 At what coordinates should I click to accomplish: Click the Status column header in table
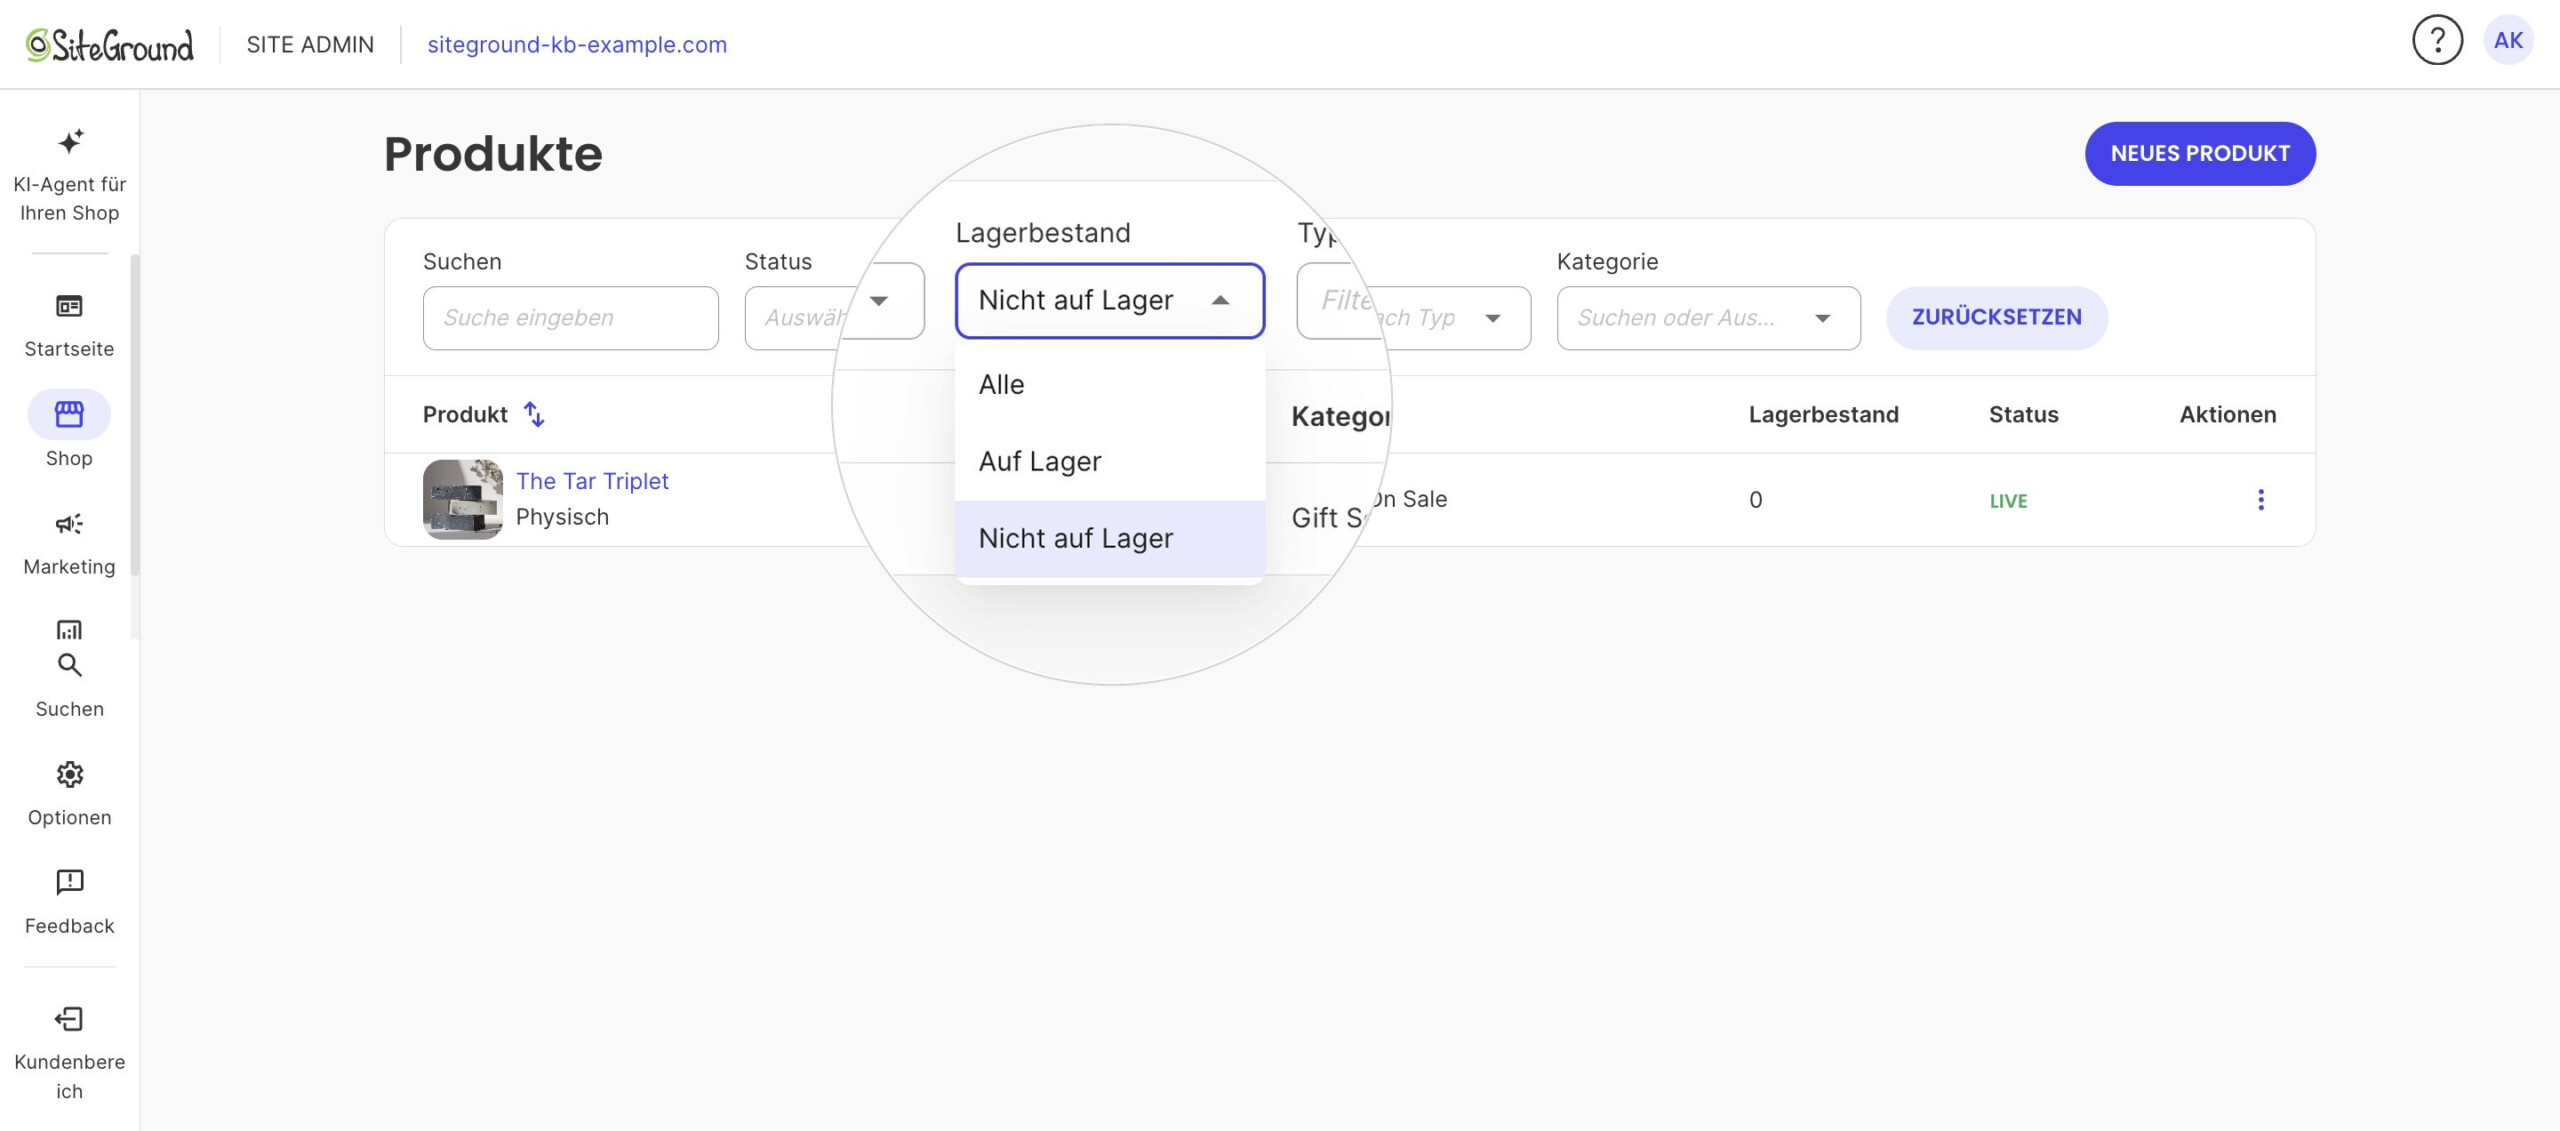pyautogui.click(x=2023, y=415)
